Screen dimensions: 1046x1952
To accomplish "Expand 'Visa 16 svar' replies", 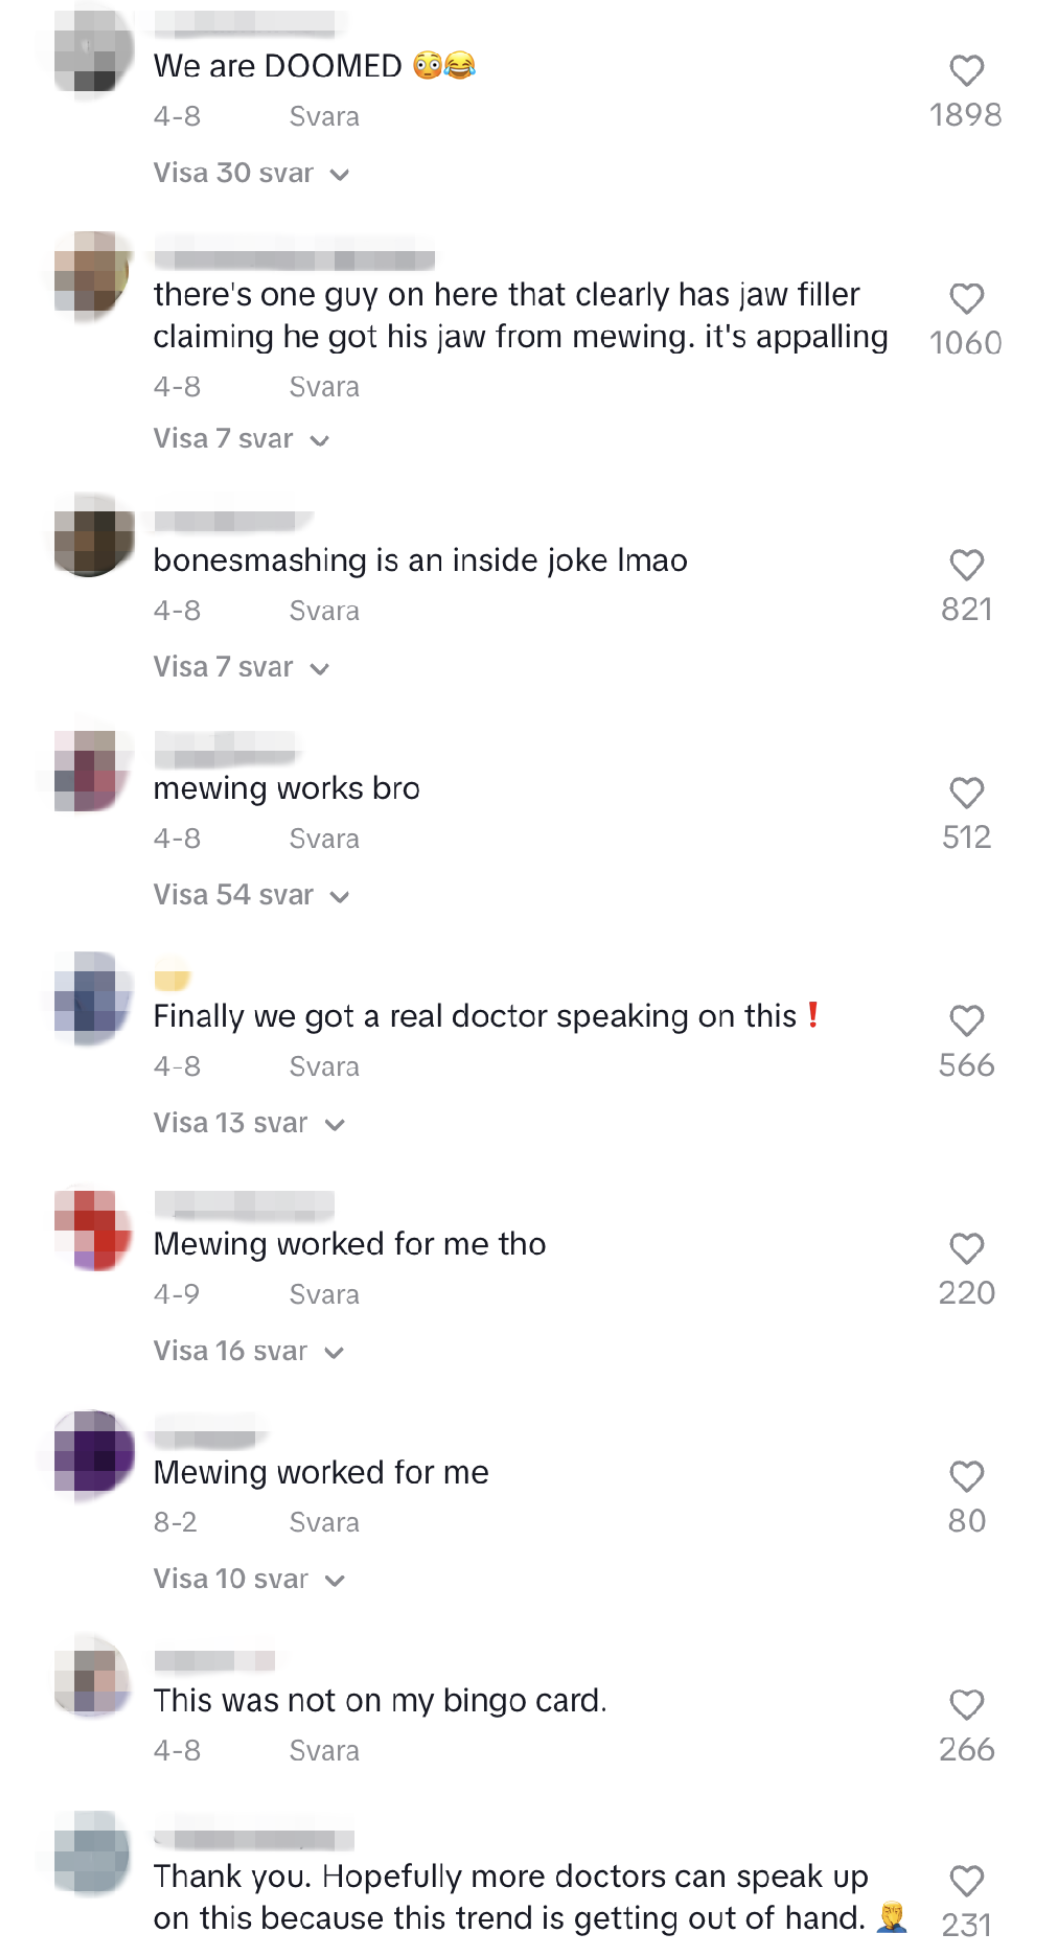I will tap(249, 1351).
